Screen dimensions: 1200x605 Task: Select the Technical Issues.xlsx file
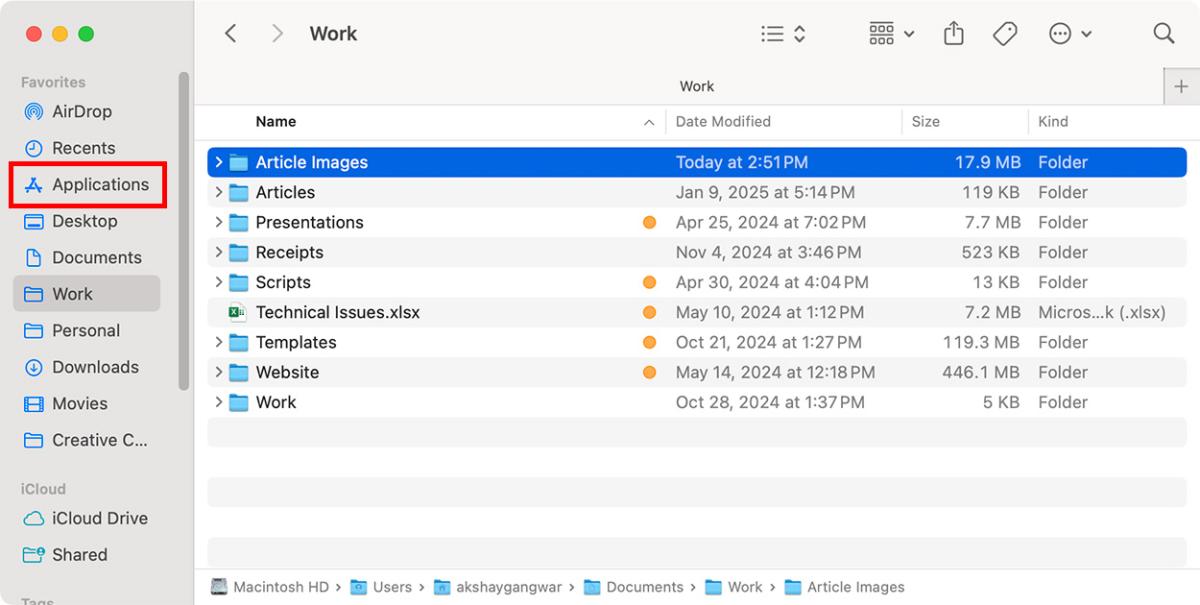[x=337, y=312]
